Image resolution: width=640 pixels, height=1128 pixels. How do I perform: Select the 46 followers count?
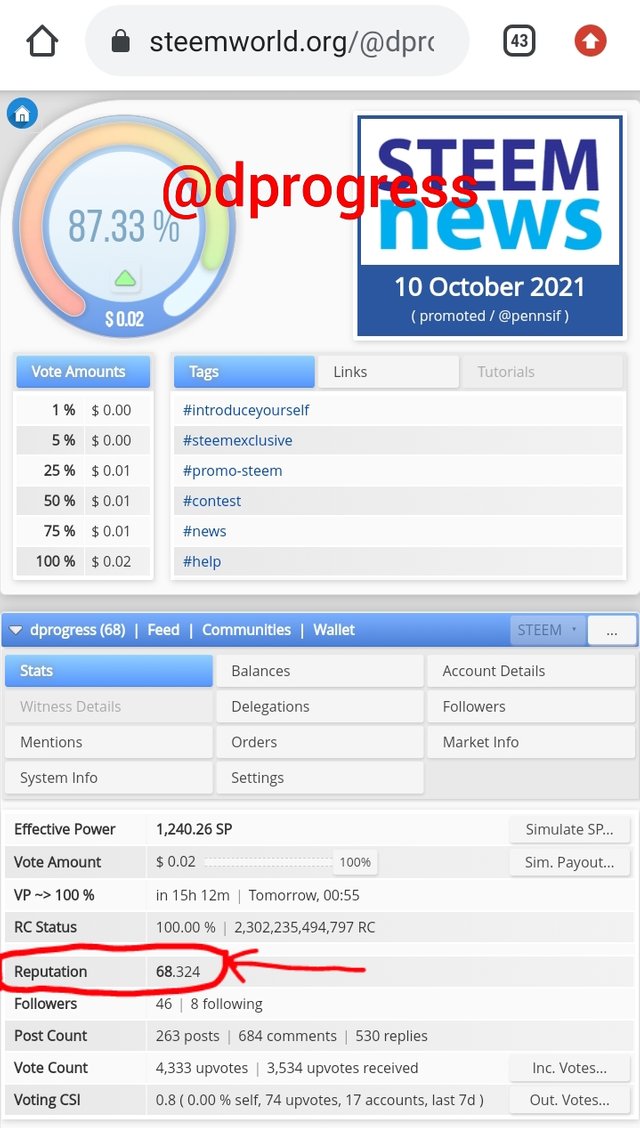pos(164,1004)
